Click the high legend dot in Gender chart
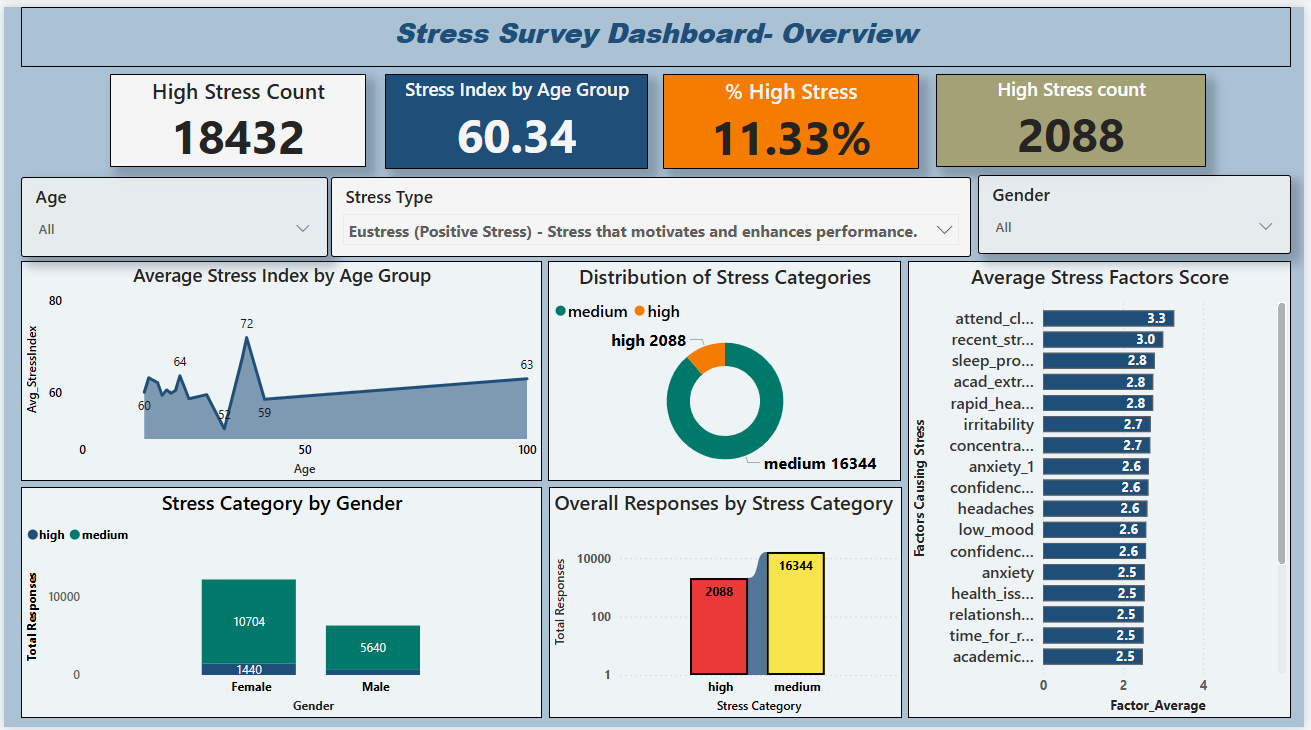The height and width of the screenshot is (730, 1311). click(33, 535)
